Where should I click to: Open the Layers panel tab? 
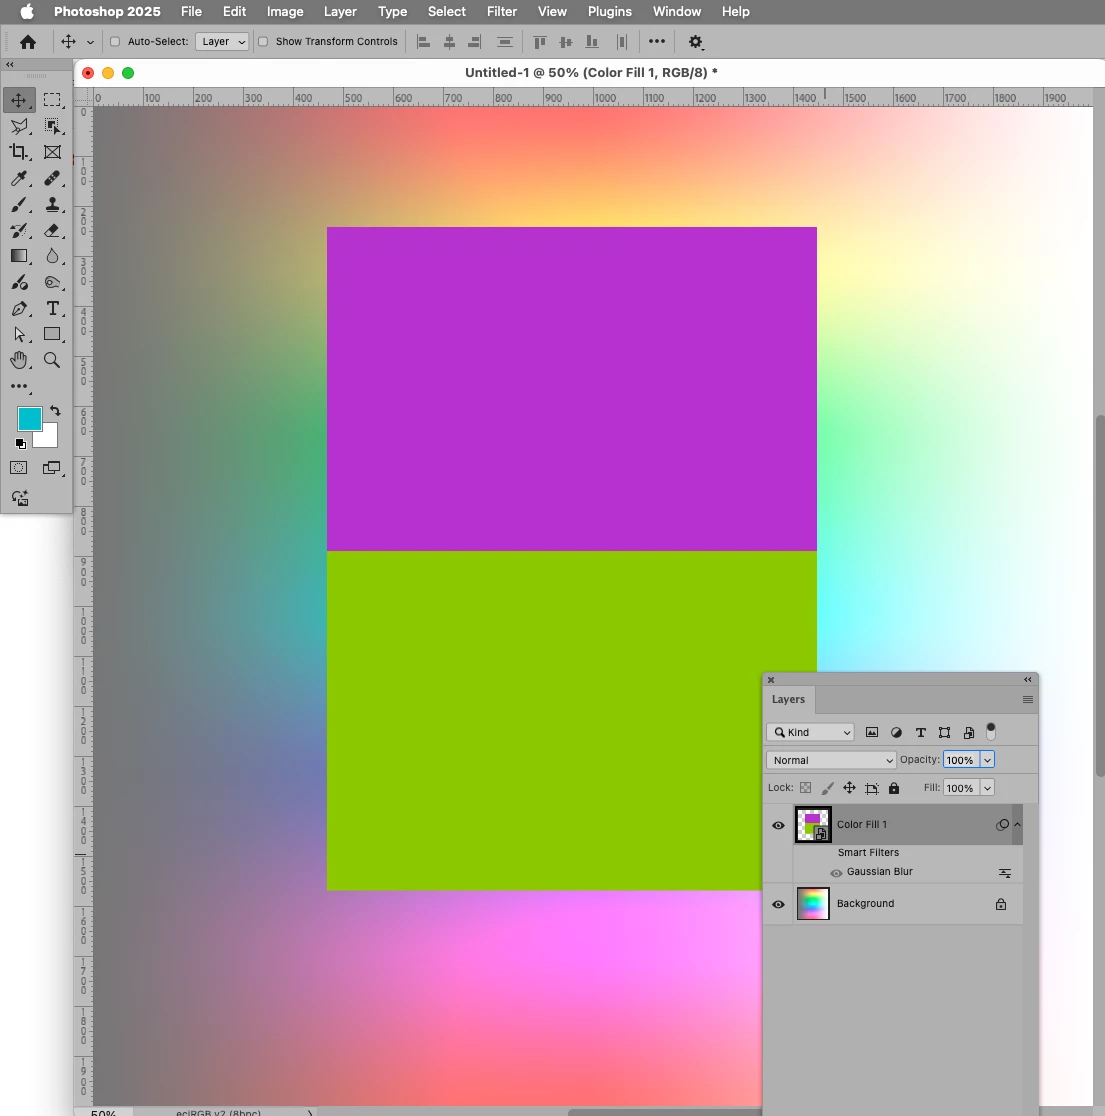point(788,700)
